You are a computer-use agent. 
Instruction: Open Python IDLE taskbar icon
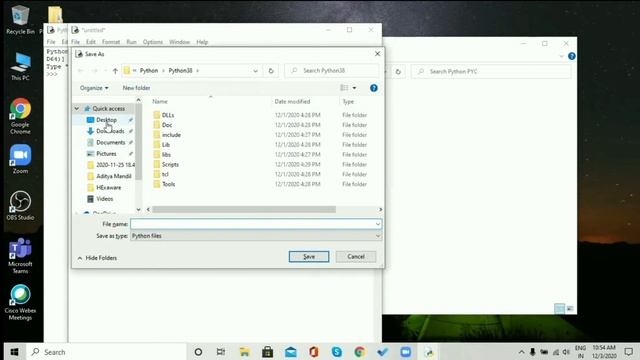click(429, 352)
